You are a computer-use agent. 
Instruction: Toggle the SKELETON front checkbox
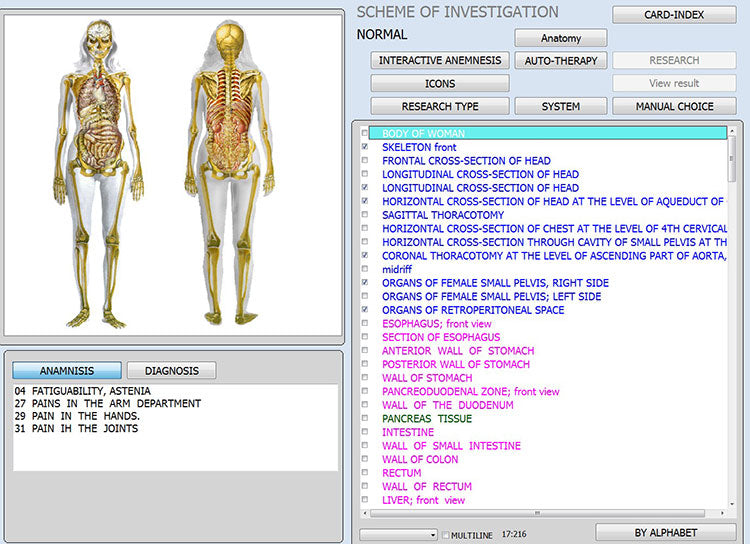pyautogui.click(x=364, y=147)
